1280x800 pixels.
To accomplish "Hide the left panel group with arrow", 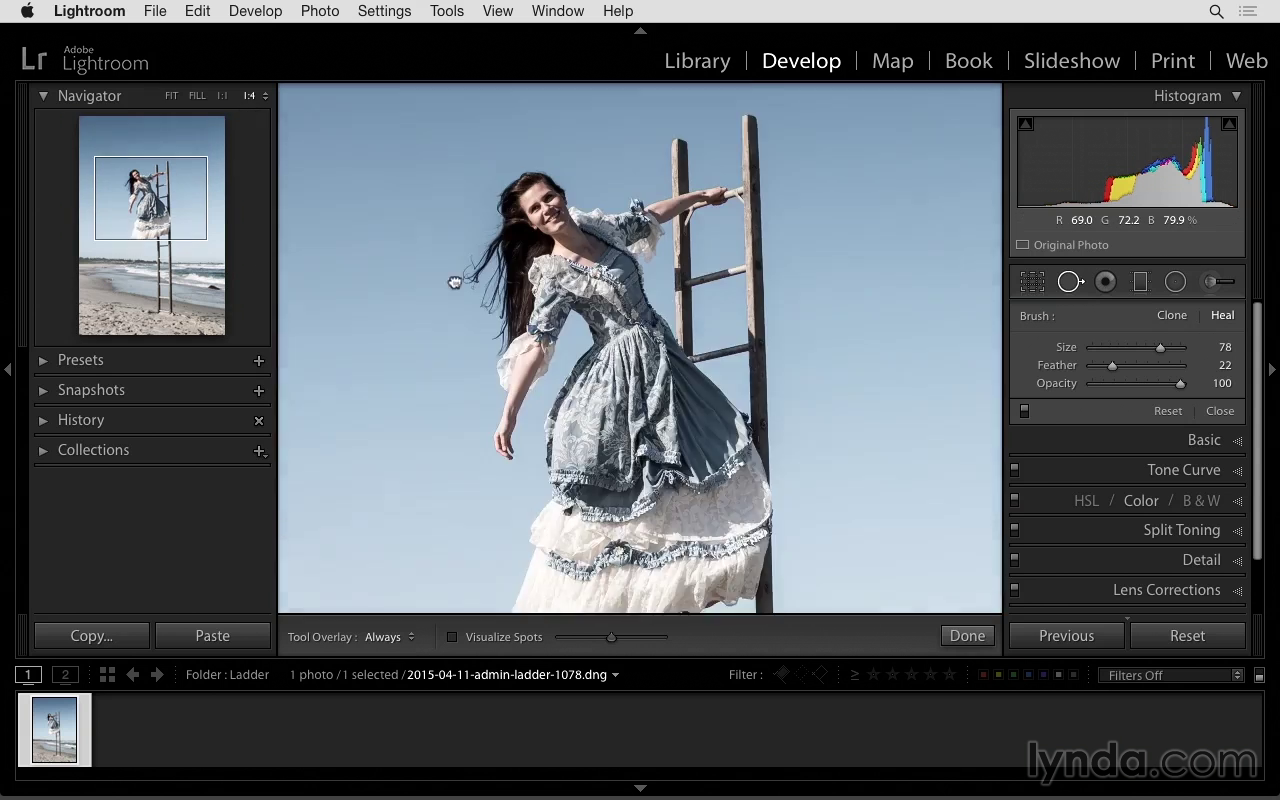I will click(7, 369).
